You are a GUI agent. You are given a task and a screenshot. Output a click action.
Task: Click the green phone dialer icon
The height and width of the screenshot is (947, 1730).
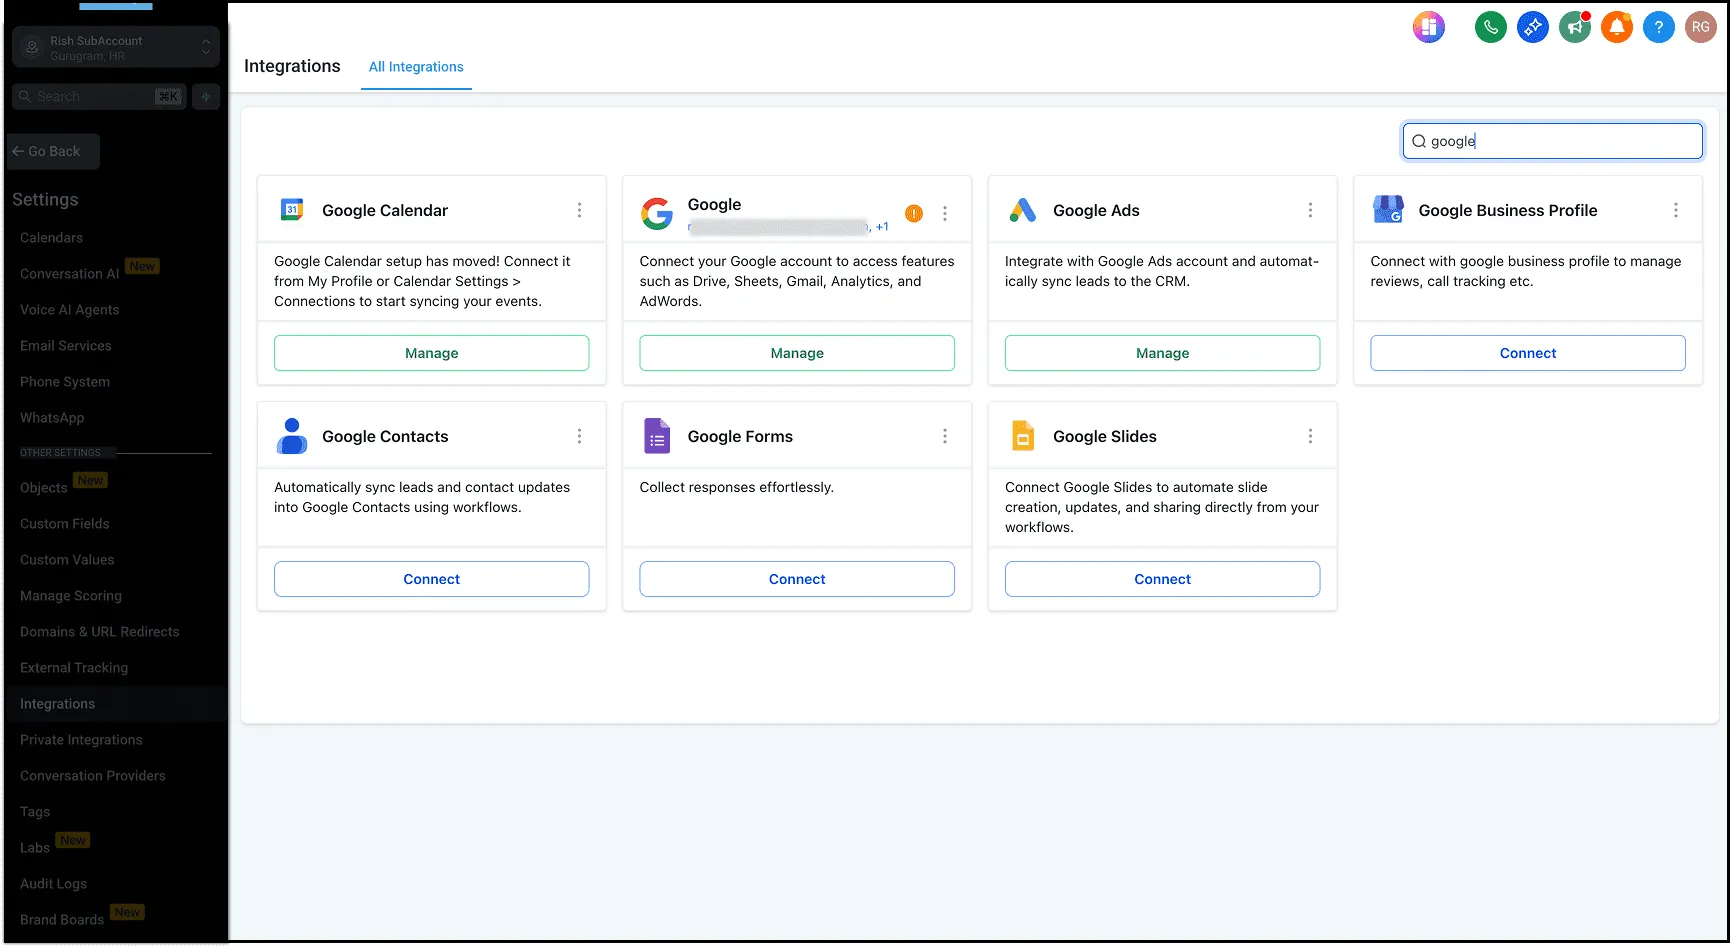tap(1490, 27)
